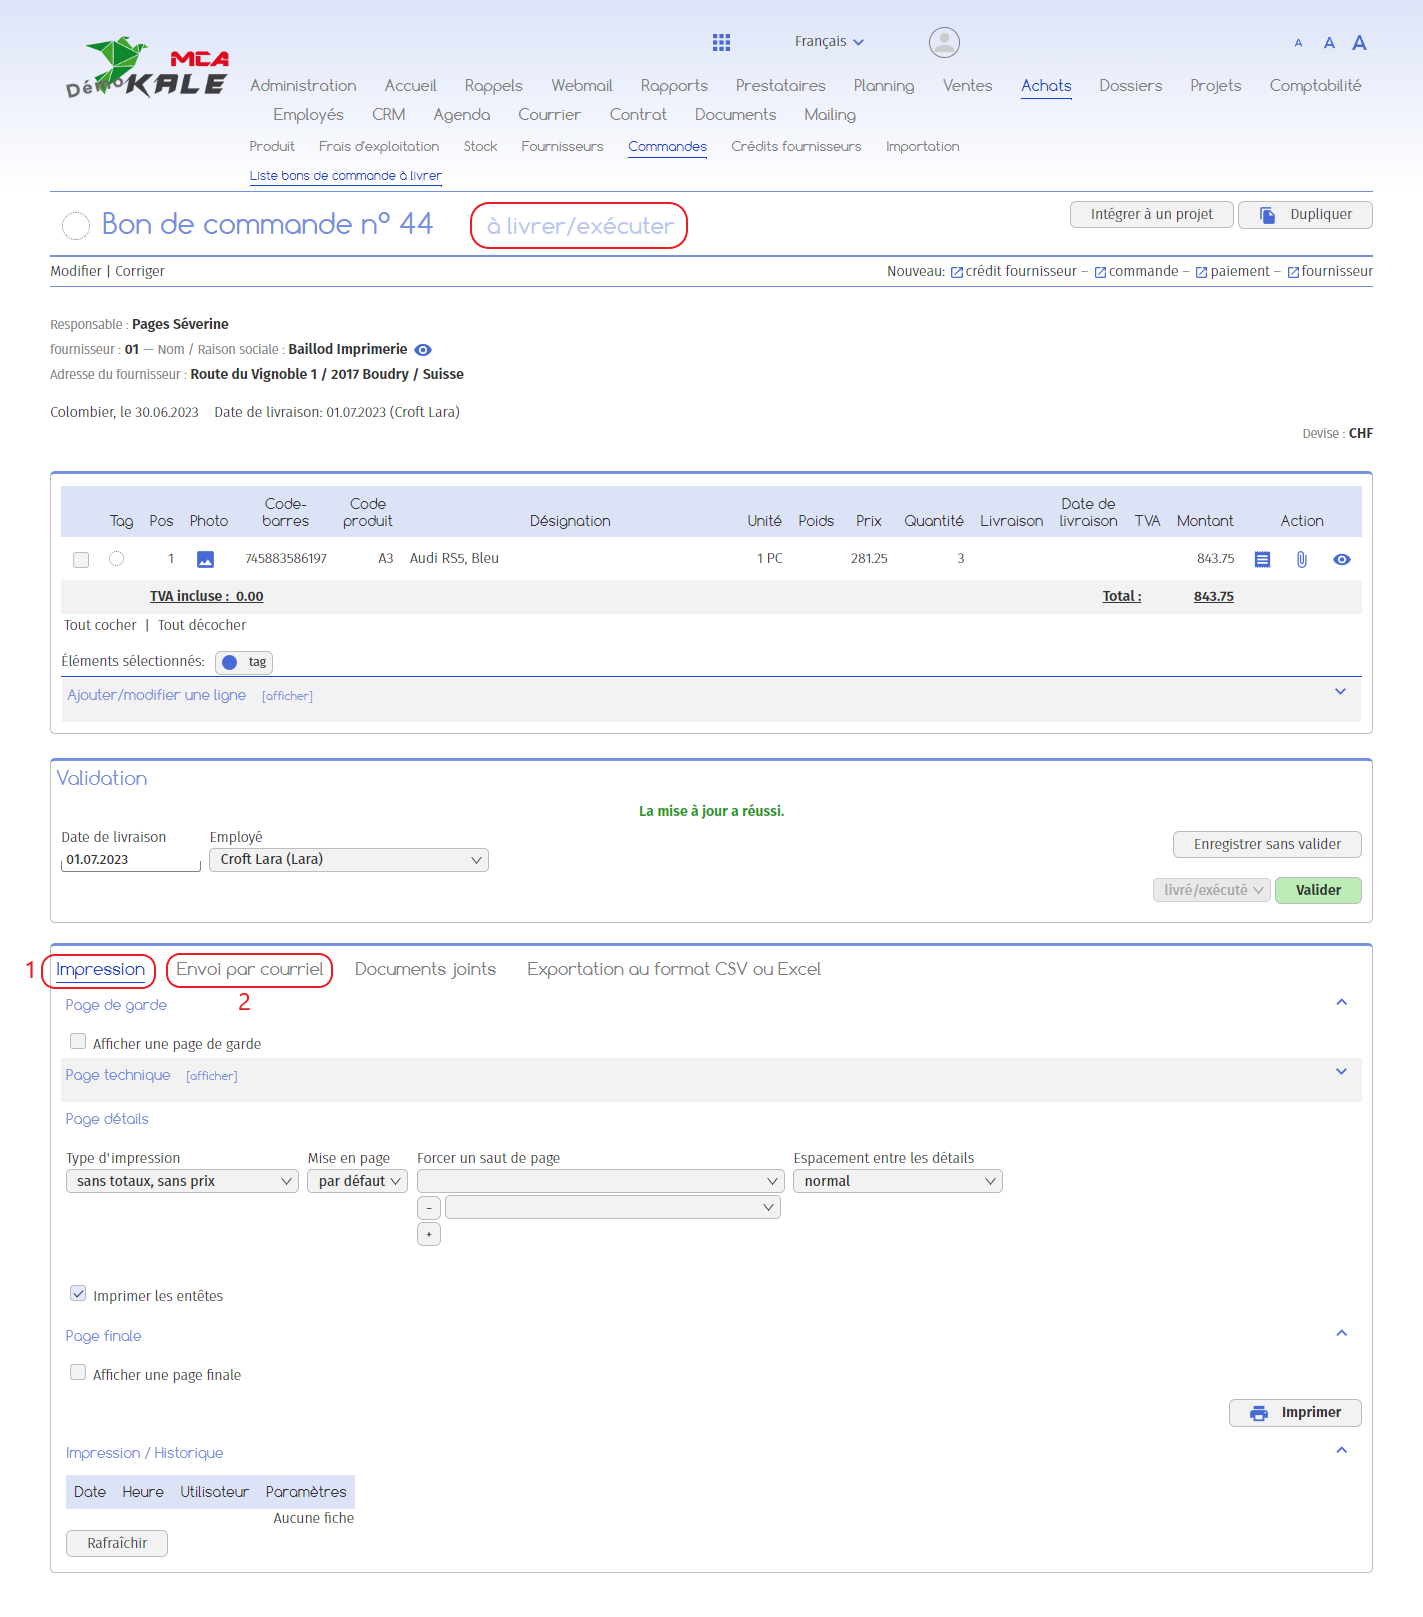The width and height of the screenshot is (1423, 1617).
Task: Open the livré/exécuté status dropdown
Action: click(1212, 890)
